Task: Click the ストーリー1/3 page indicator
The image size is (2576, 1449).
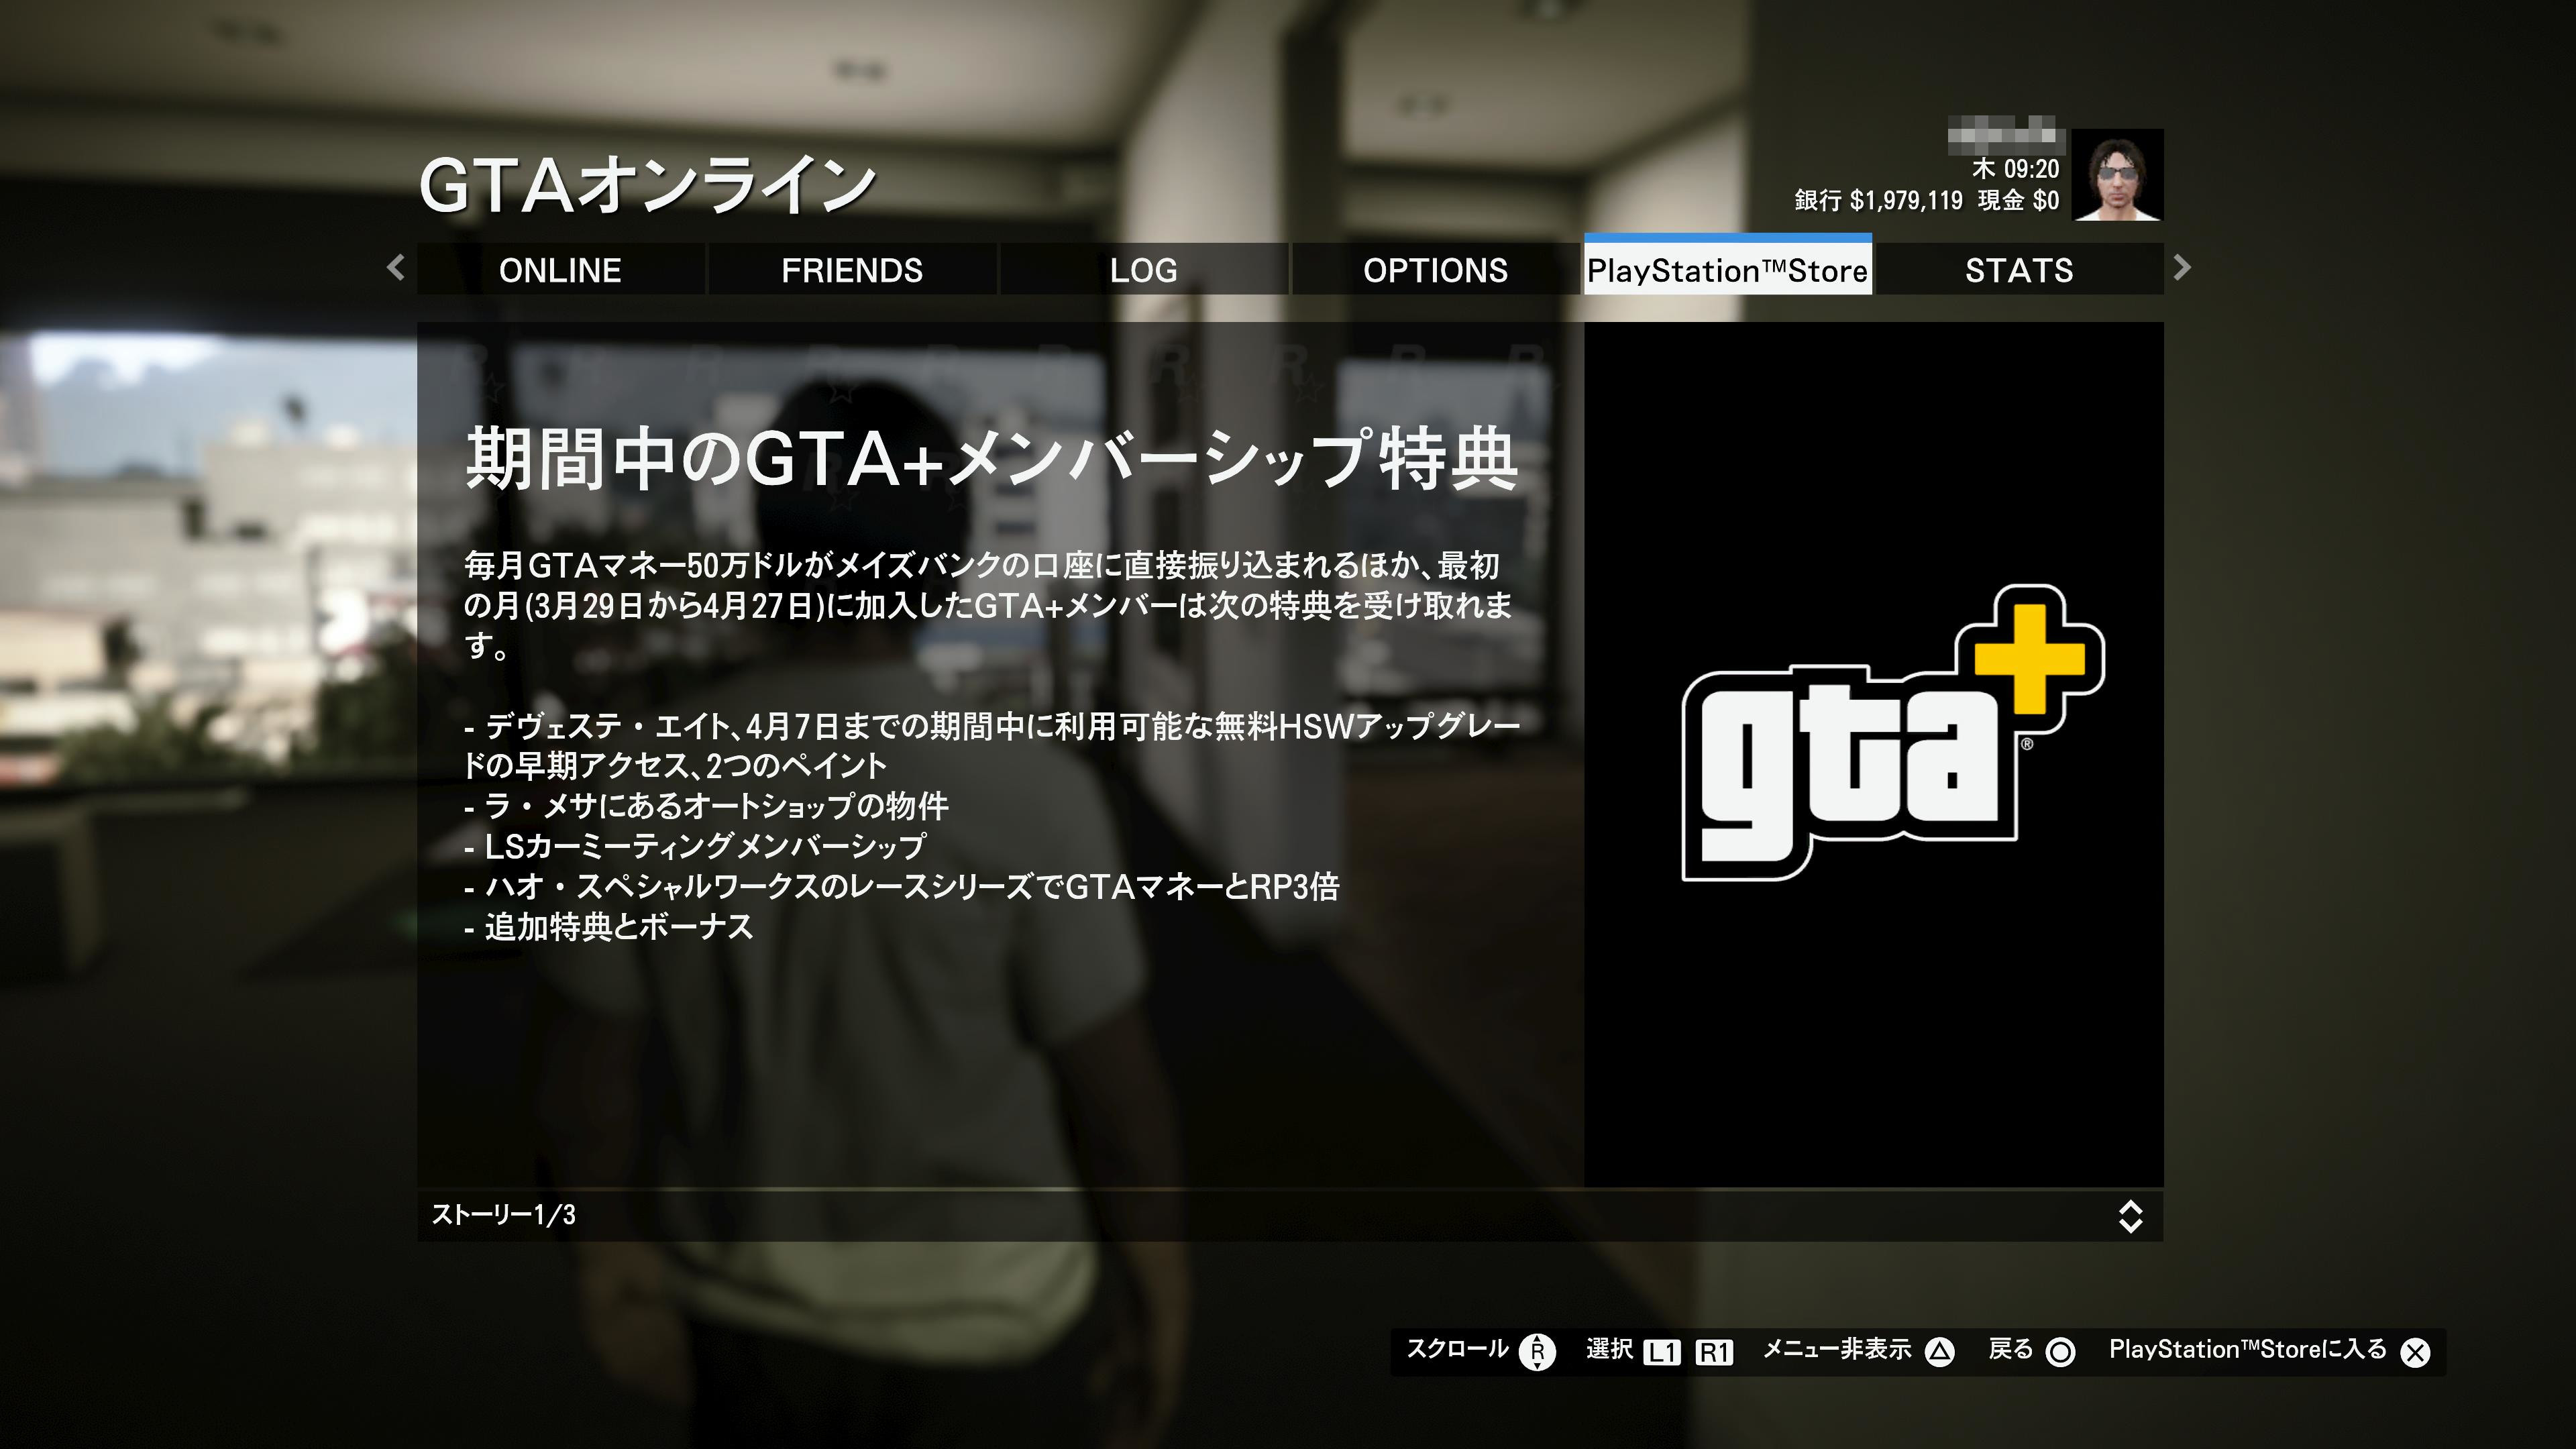Action: tap(503, 1215)
